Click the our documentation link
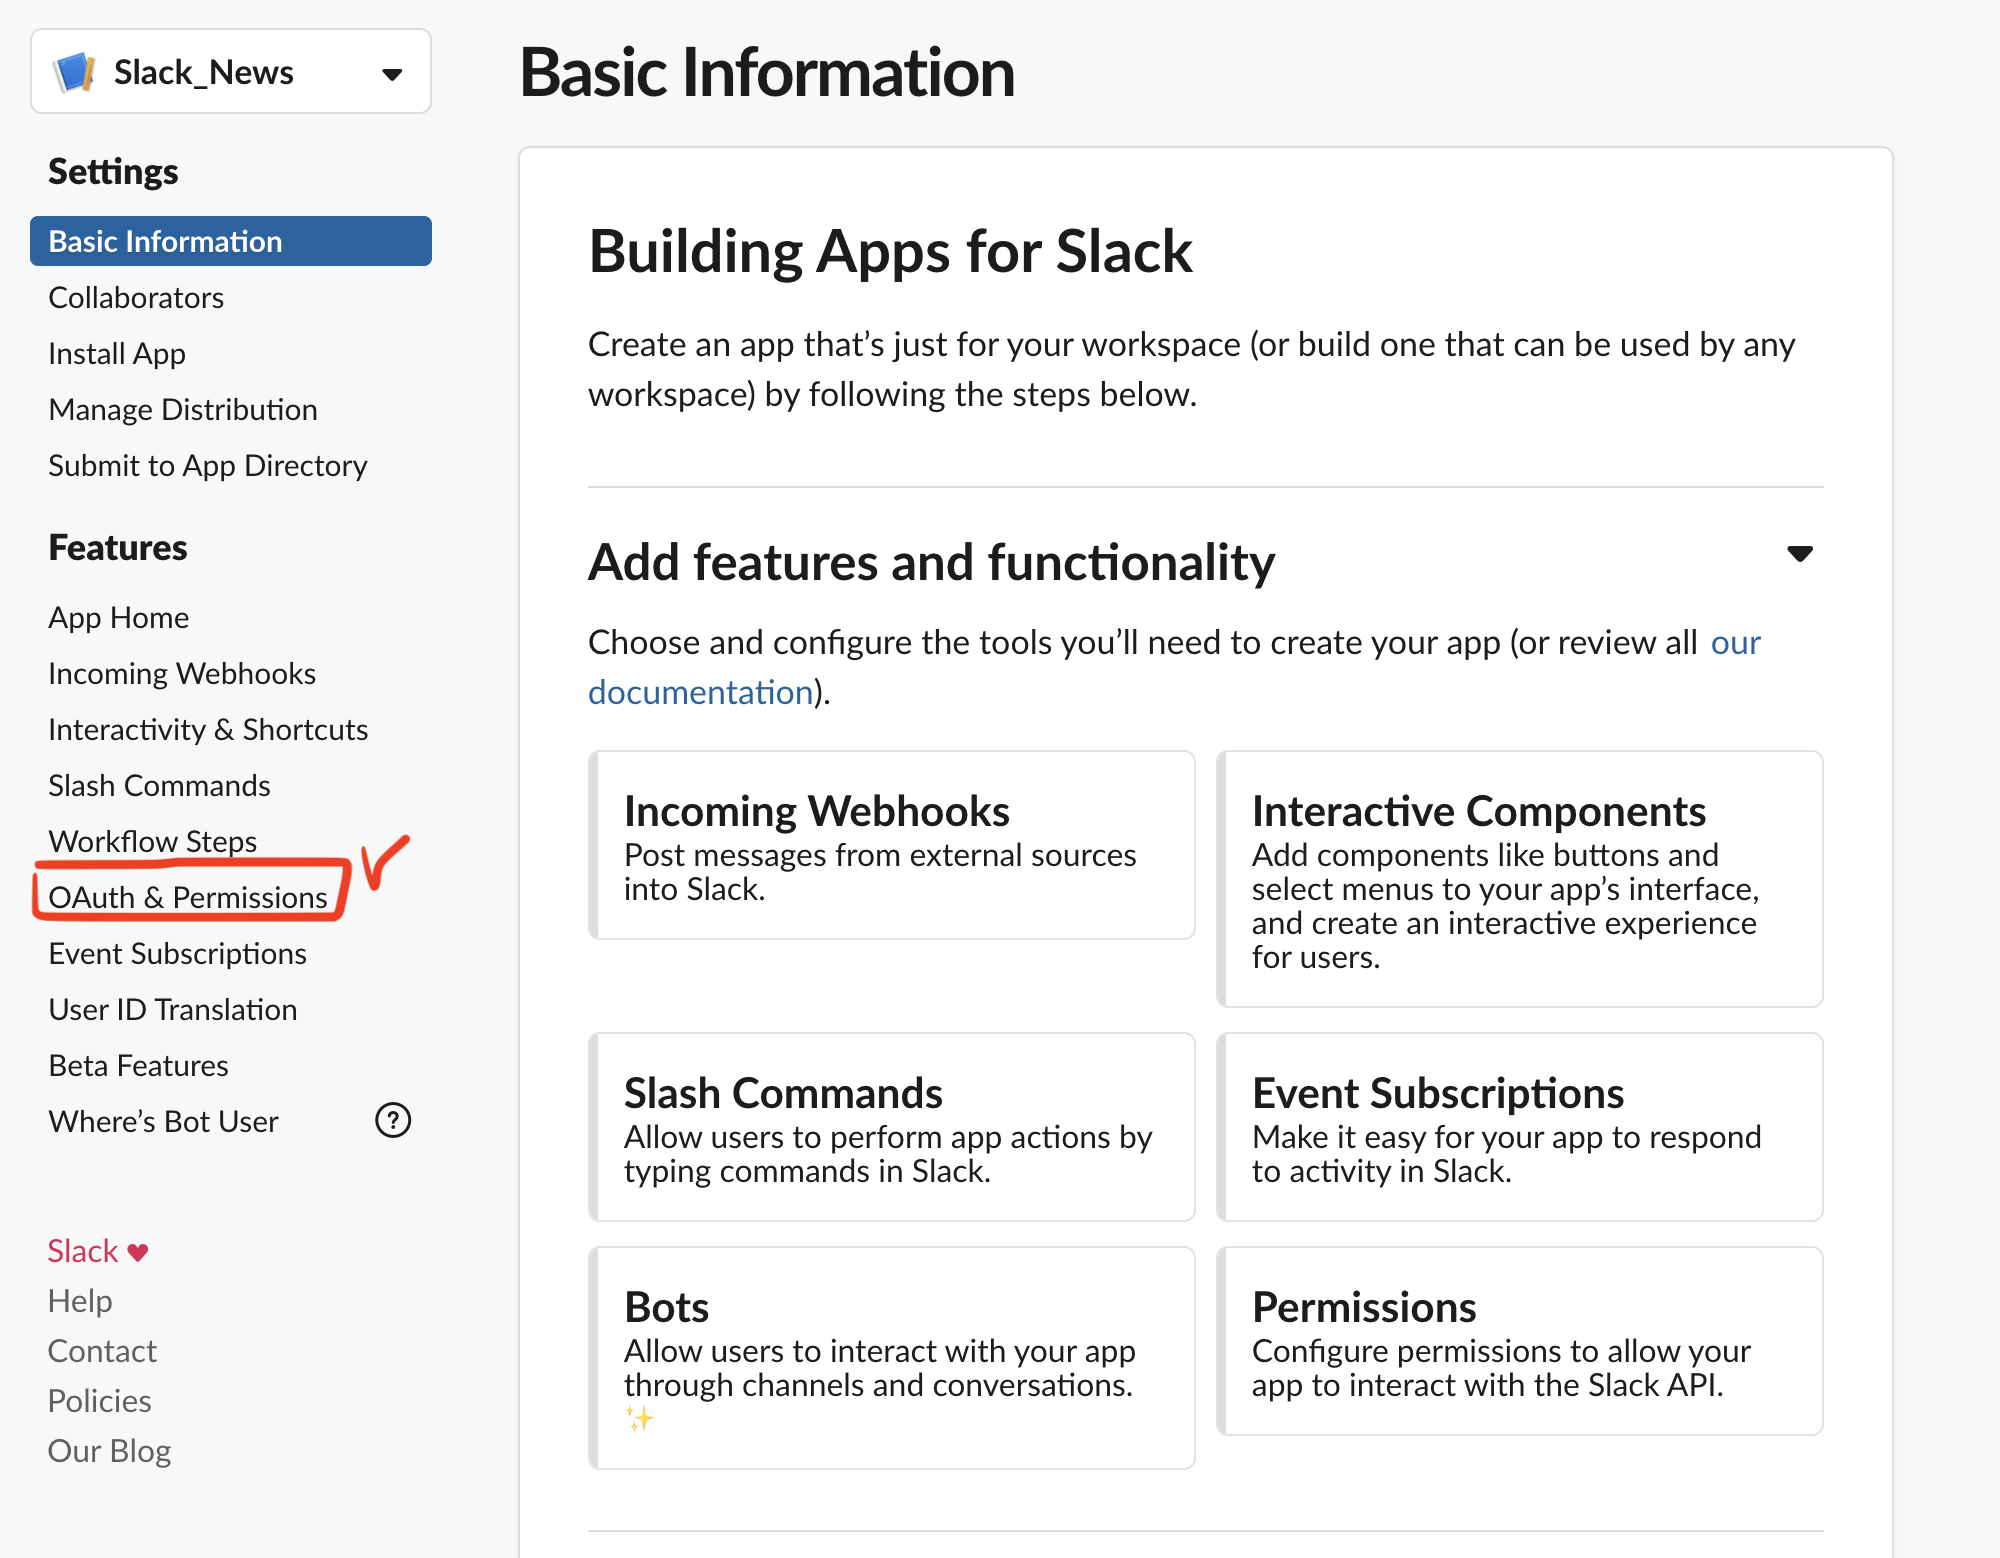This screenshot has width=2000, height=1558. (x=701, y=692)
